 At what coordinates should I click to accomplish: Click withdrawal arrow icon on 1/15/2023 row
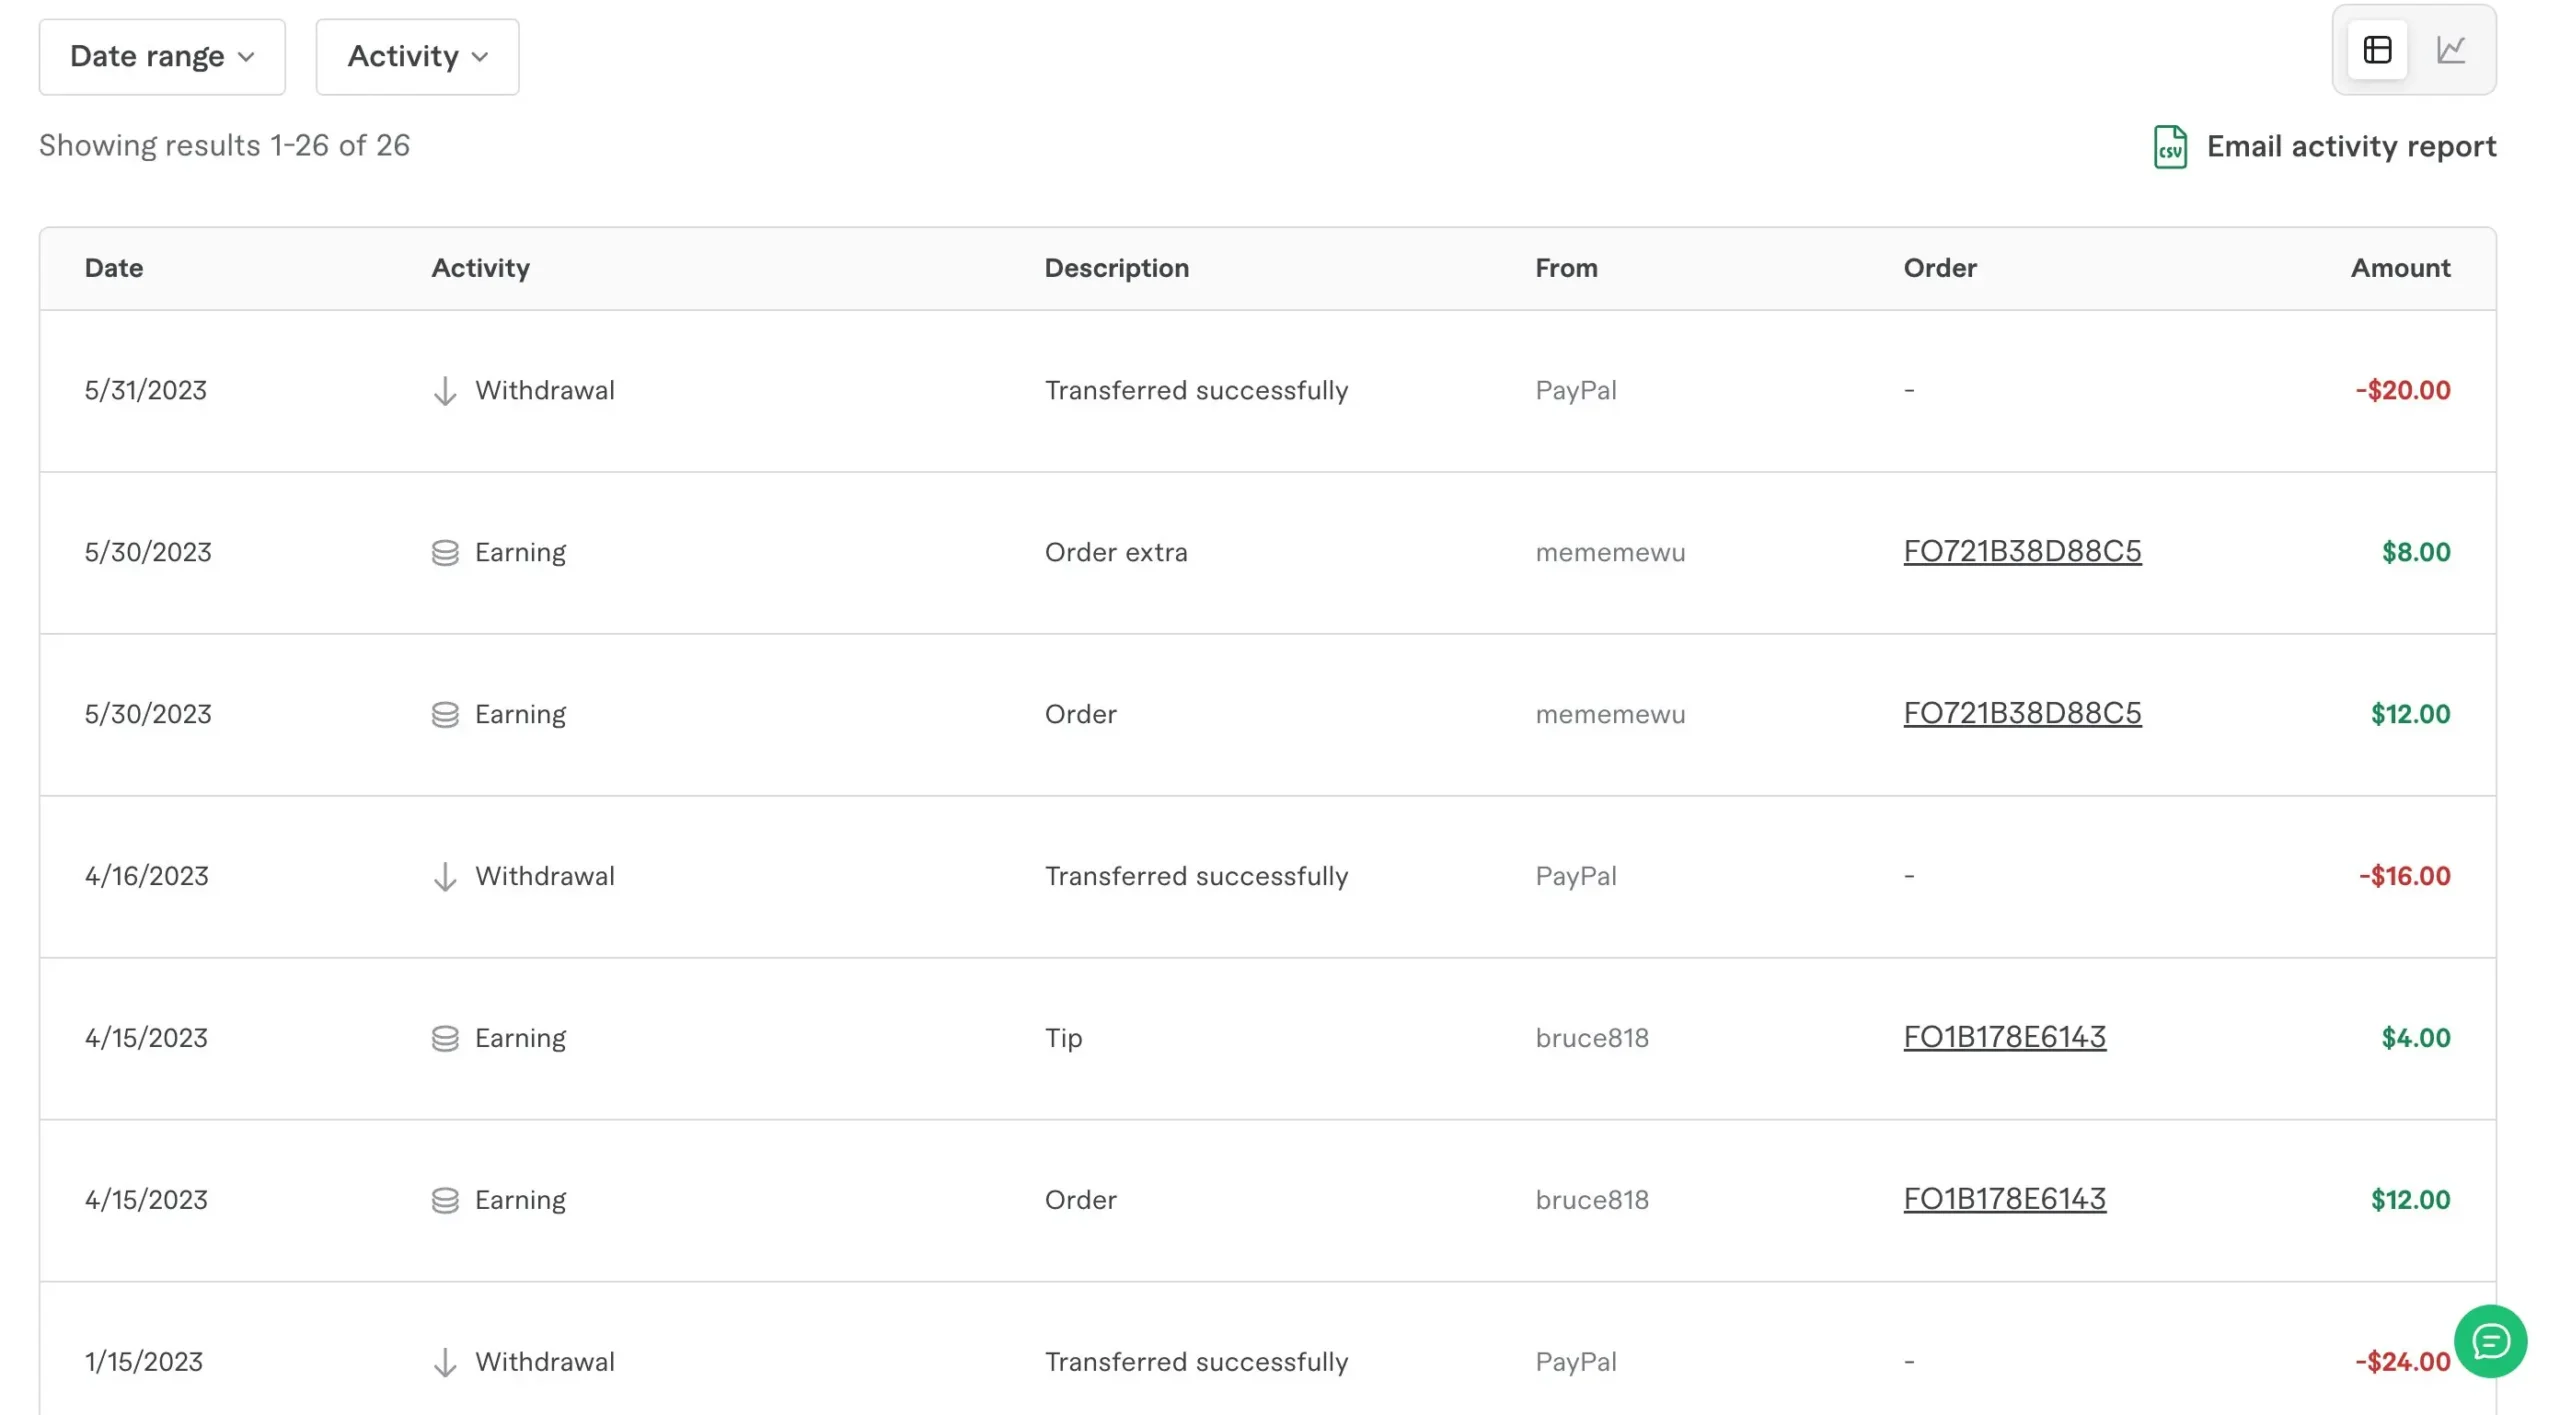[x=445, y=1363]
